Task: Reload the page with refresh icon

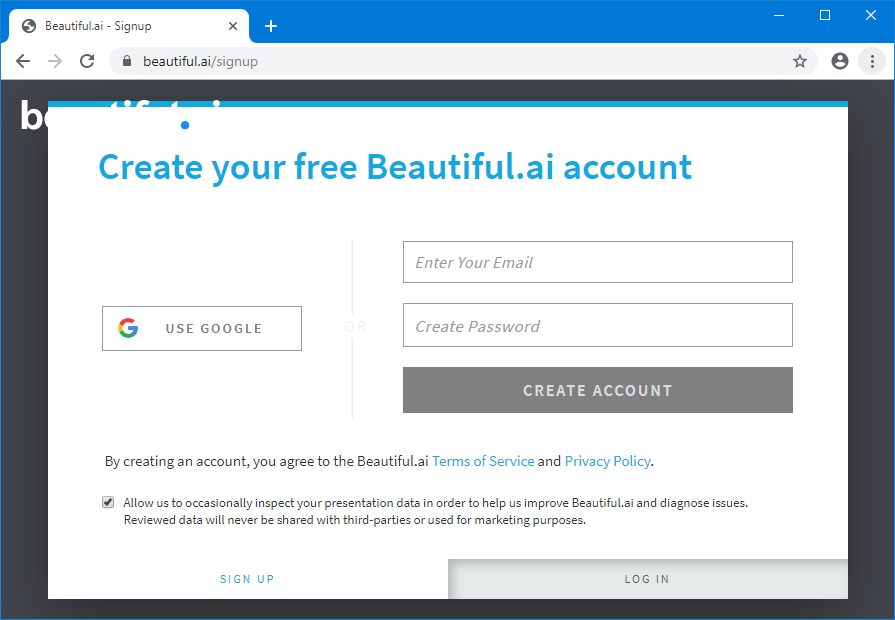Action: point(87,61)
